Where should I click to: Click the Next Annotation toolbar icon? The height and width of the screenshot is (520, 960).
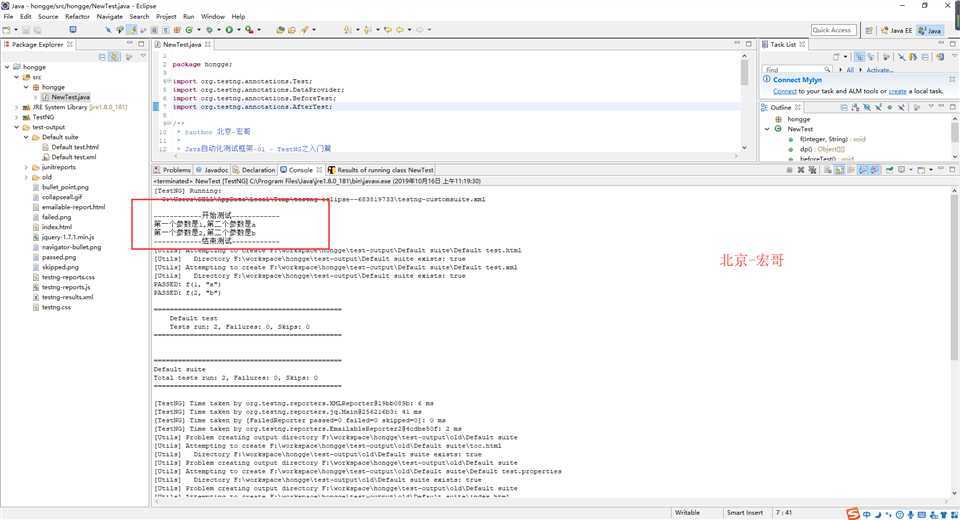[347, 29]
